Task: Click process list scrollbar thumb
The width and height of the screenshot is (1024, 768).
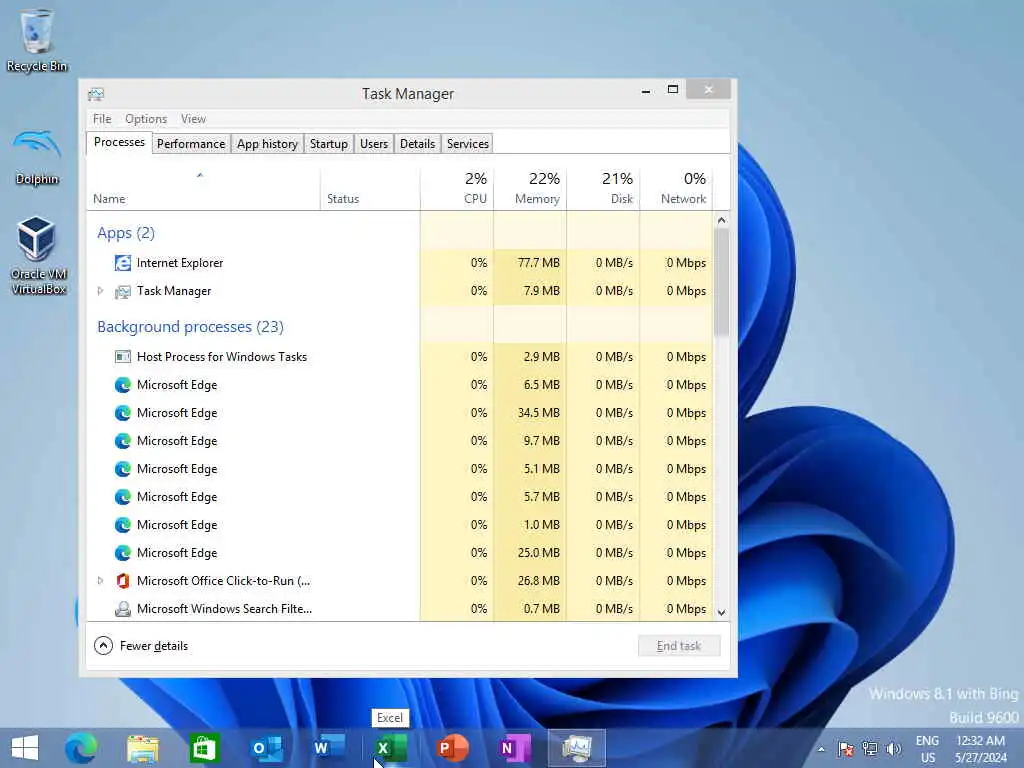Action: [x=722, y=282]
